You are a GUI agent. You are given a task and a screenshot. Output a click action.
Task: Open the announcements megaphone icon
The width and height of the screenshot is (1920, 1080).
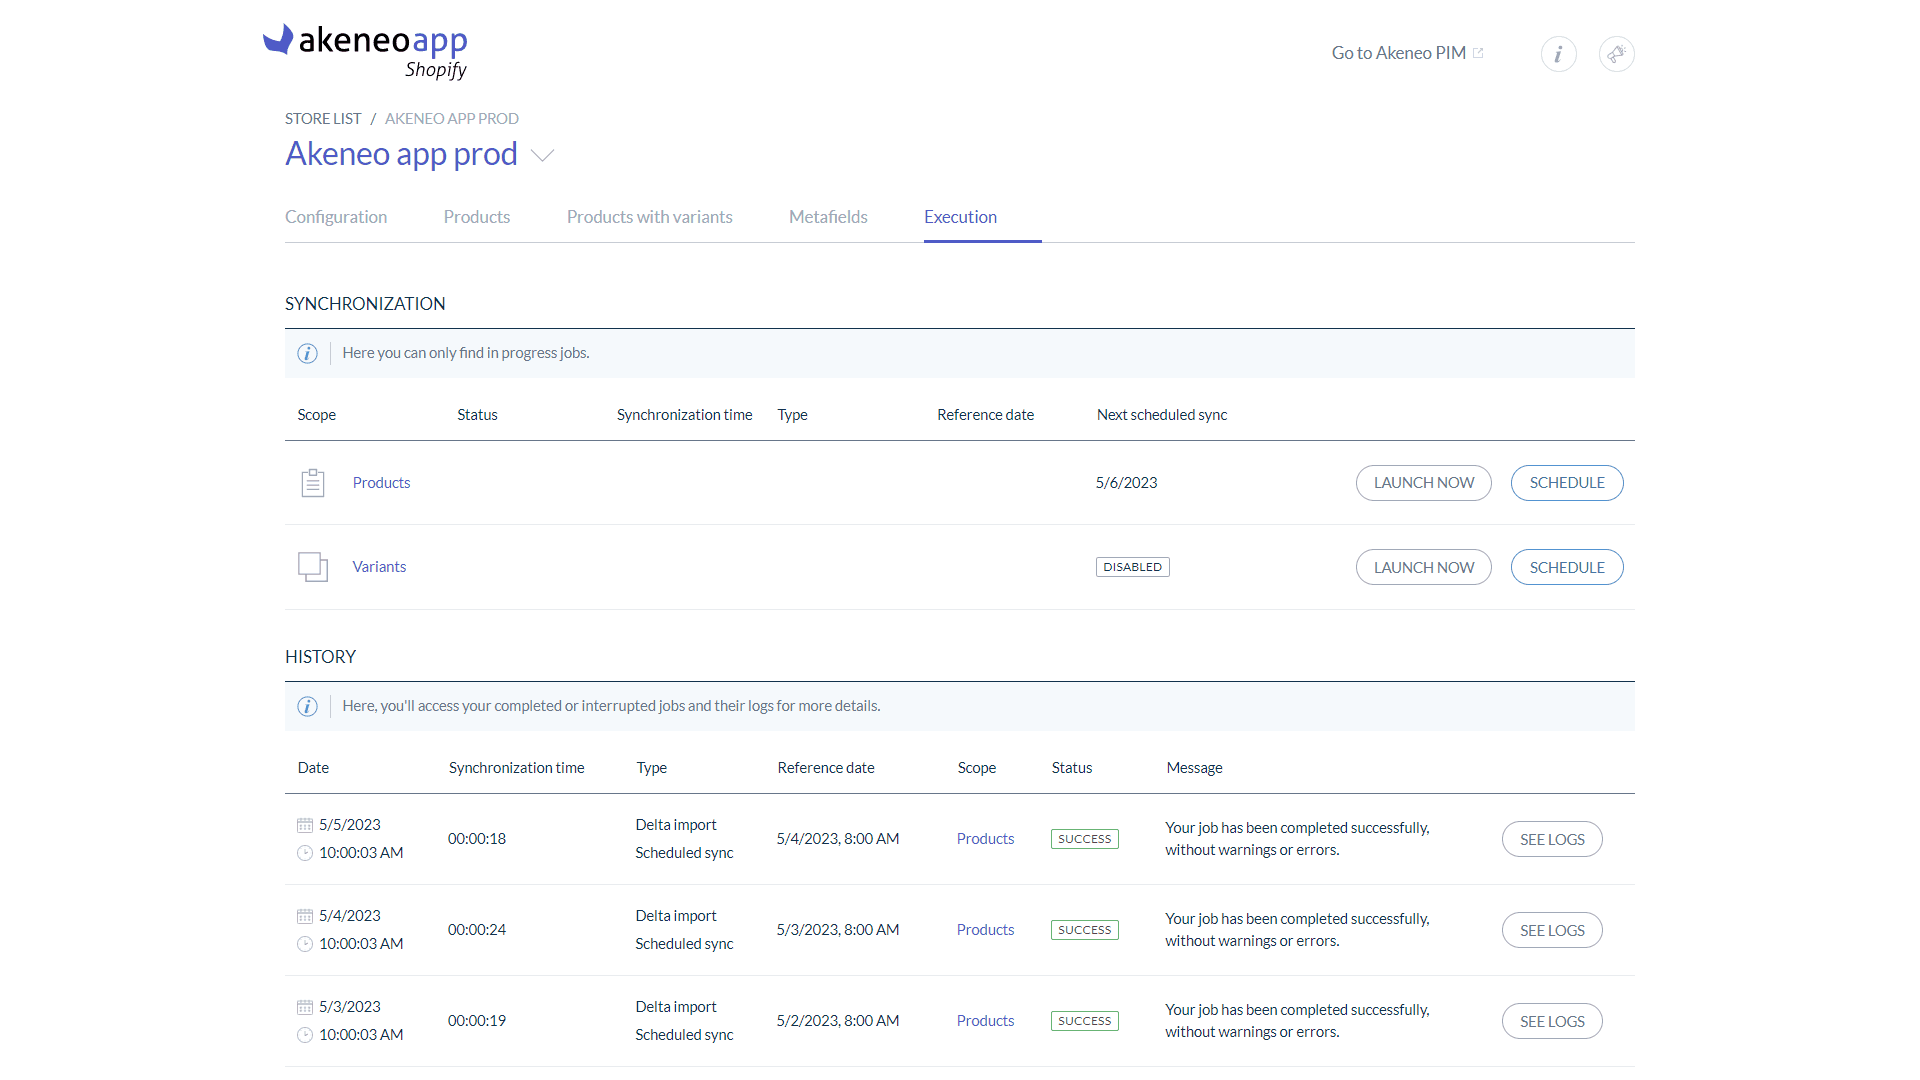point(1616,54)
